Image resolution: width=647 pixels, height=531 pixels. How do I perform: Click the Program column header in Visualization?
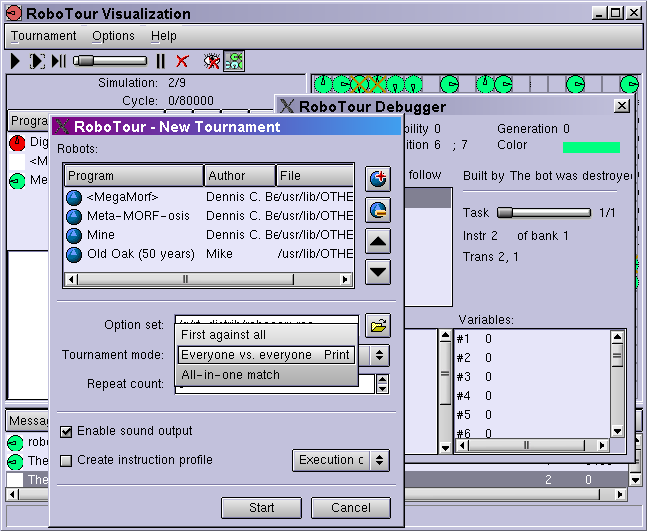click(x=28, y=121)
